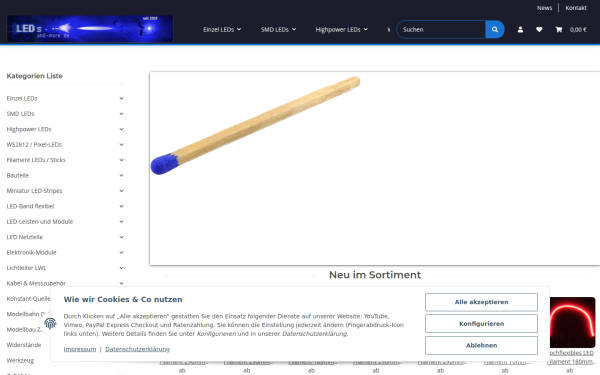Focus the Suchen search input field
Image resolution: width=600 pixels, height=375 pixels.
pyautogui.click(x=441, y=29)
